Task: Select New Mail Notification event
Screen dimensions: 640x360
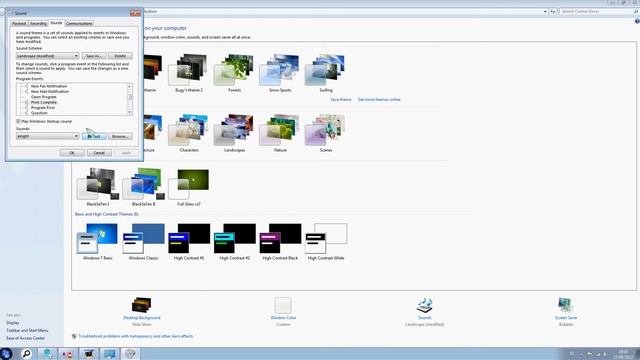Action: click(50, 91)
